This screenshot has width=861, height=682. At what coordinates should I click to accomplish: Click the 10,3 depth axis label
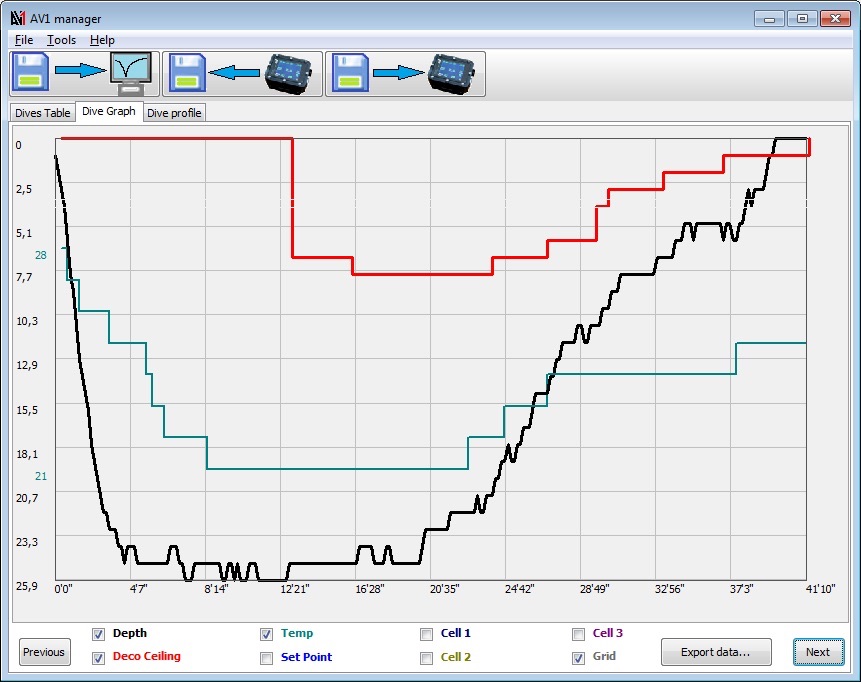pos(27,321)
